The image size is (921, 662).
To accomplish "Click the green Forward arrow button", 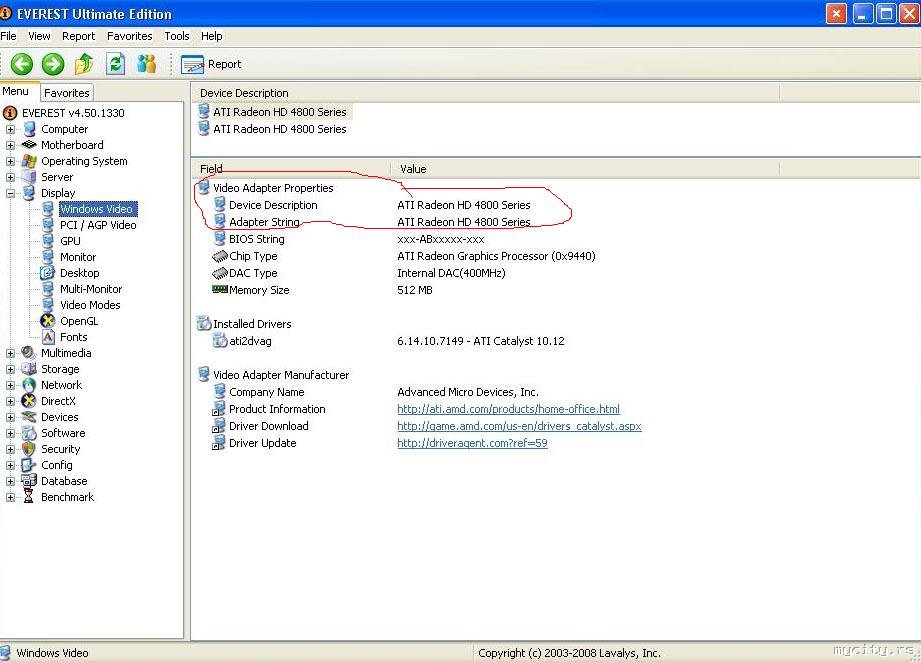I will pos(53,63).
